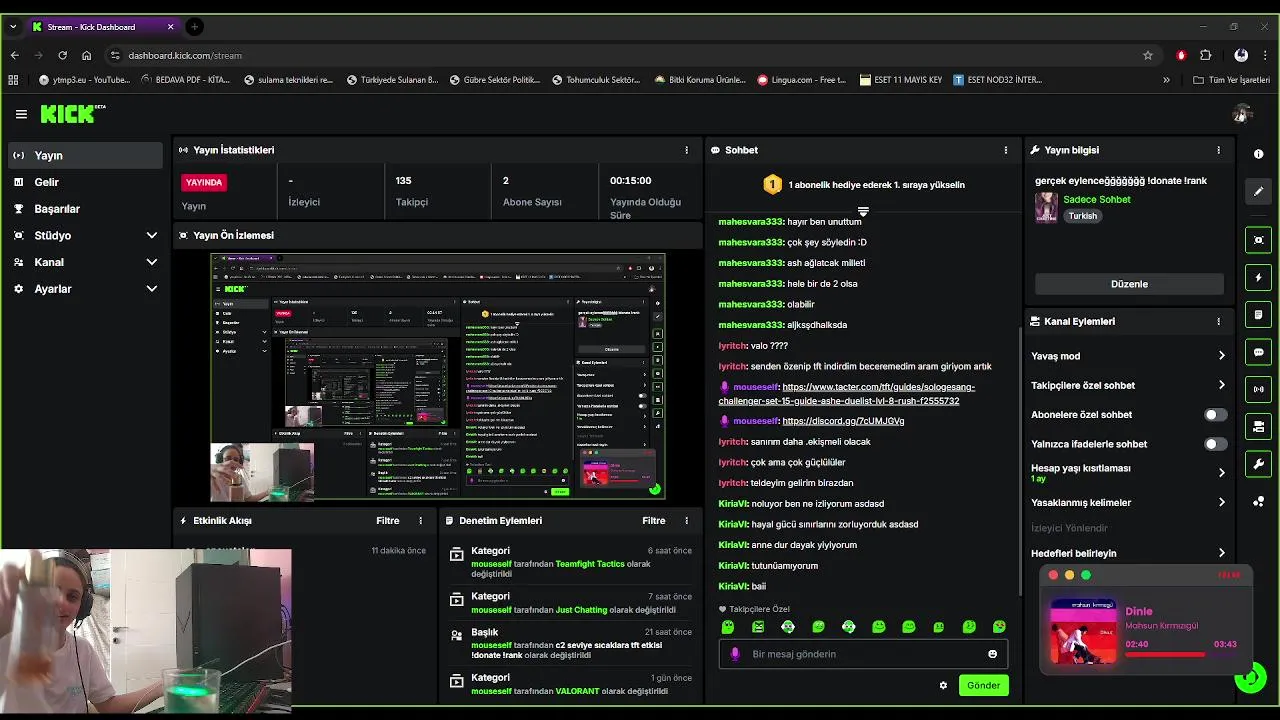This screenshot has width=1280, height=720.
Task: Click the stream preview video thumbnail
Action: (x=438, y=377)
